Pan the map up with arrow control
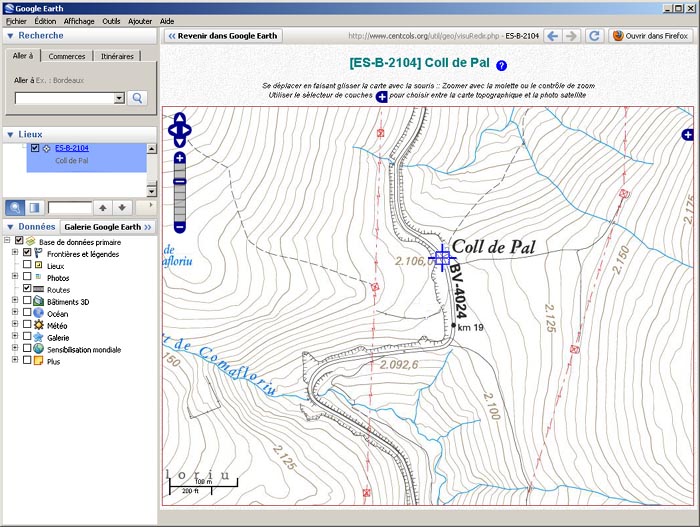The width and height of the screenshot is (700, 527). point(179,118)
